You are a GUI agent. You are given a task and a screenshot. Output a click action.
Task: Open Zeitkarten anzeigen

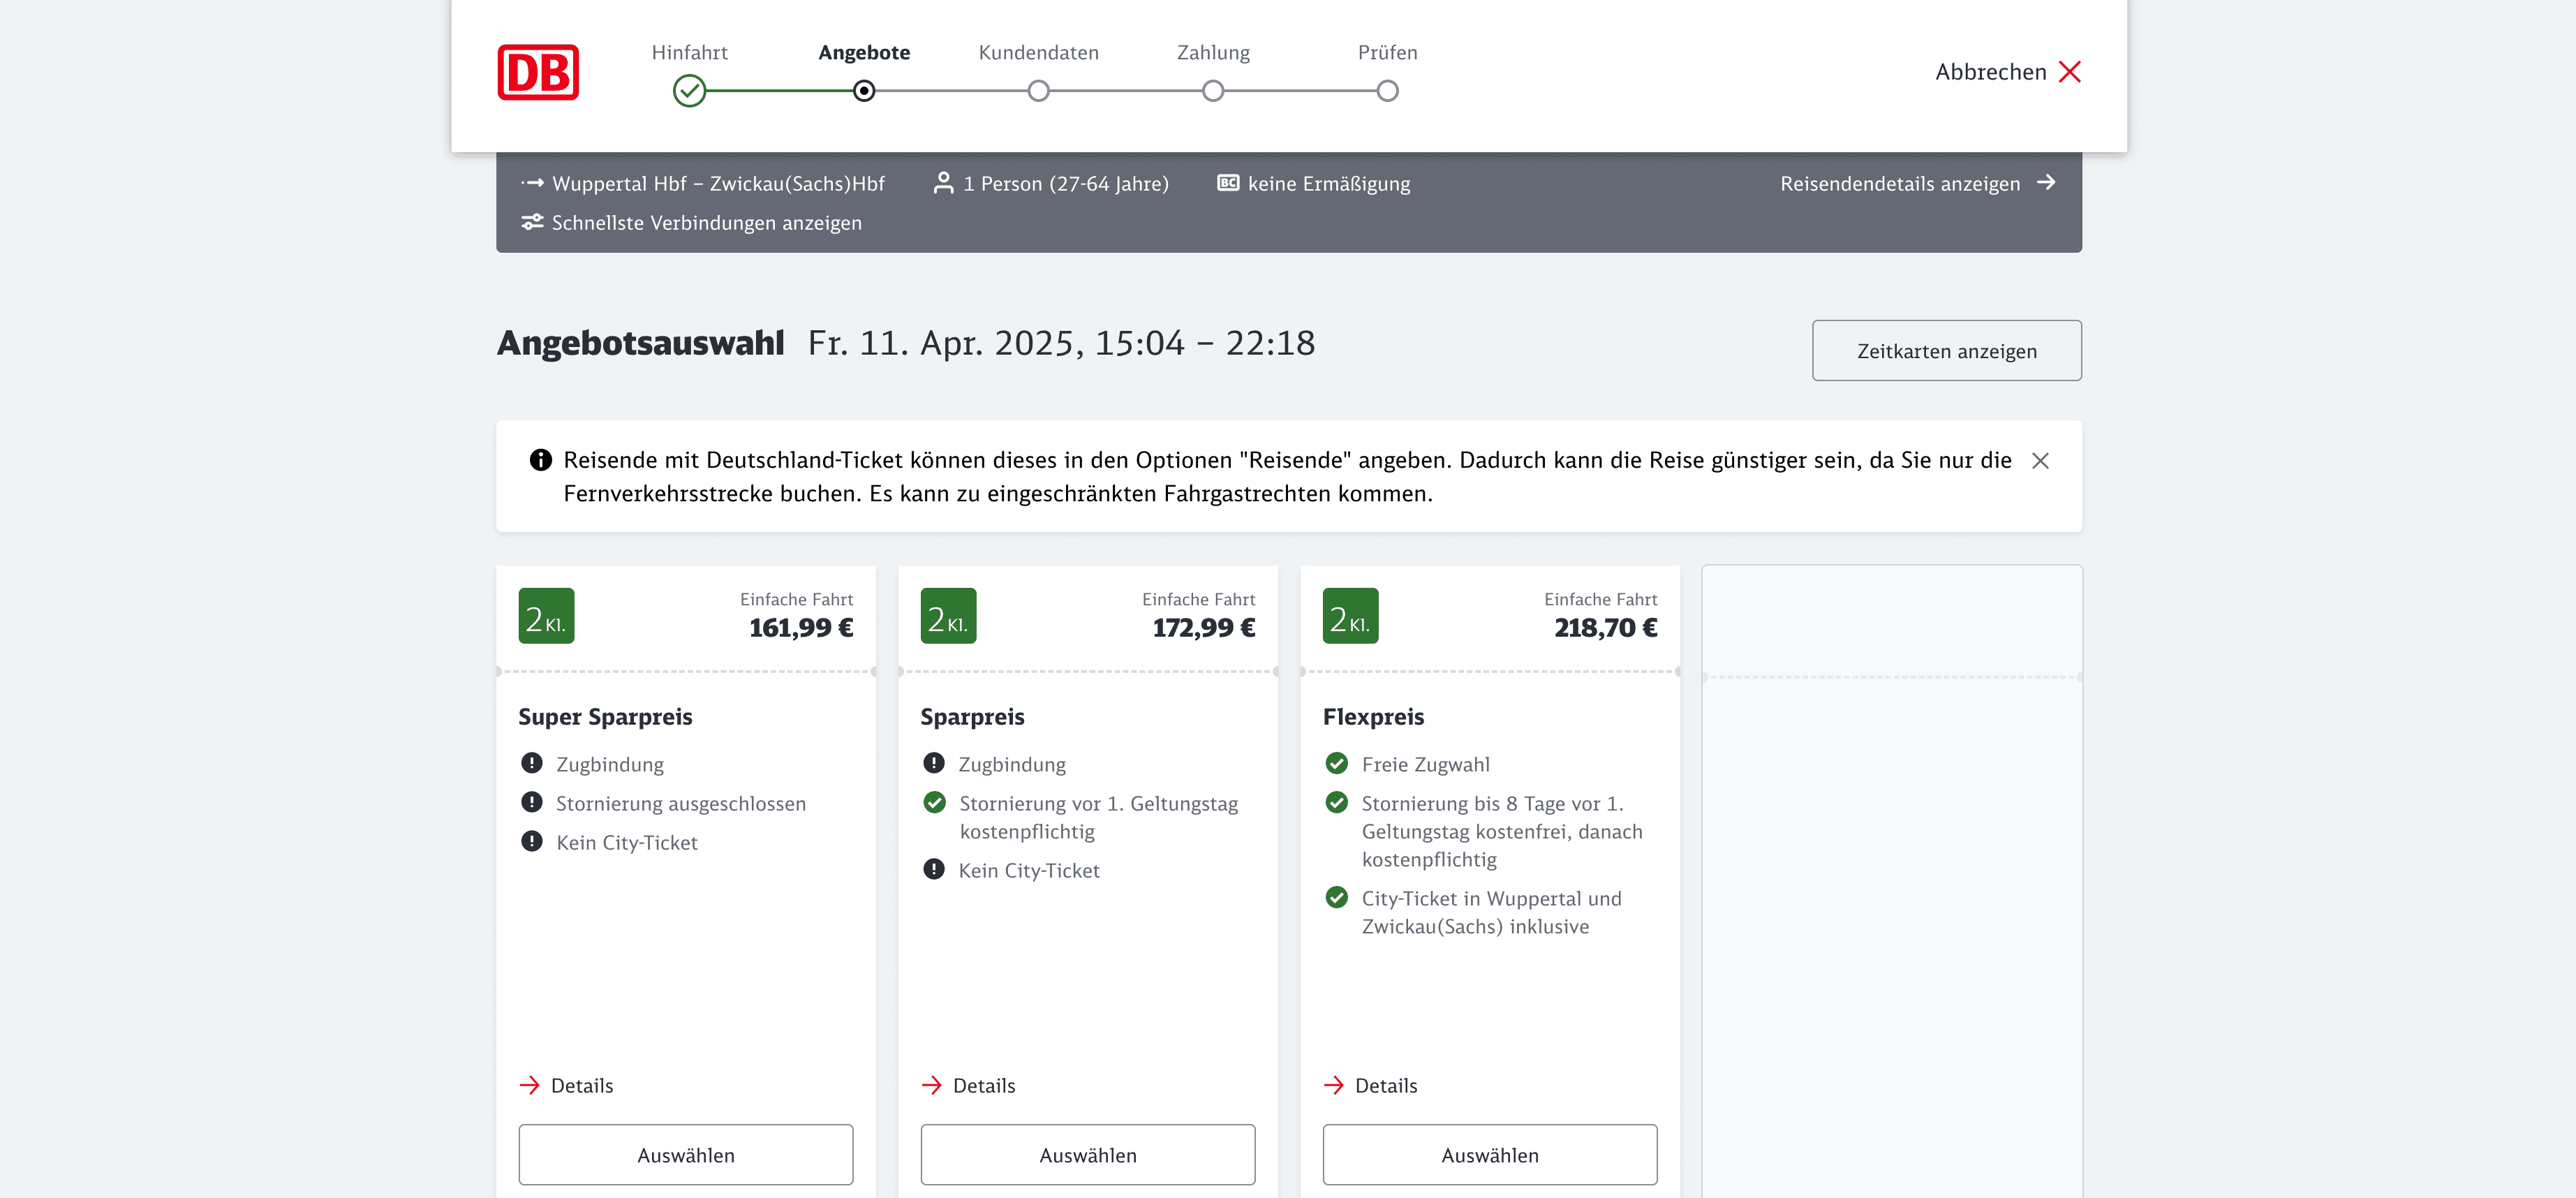point(1946,351)
